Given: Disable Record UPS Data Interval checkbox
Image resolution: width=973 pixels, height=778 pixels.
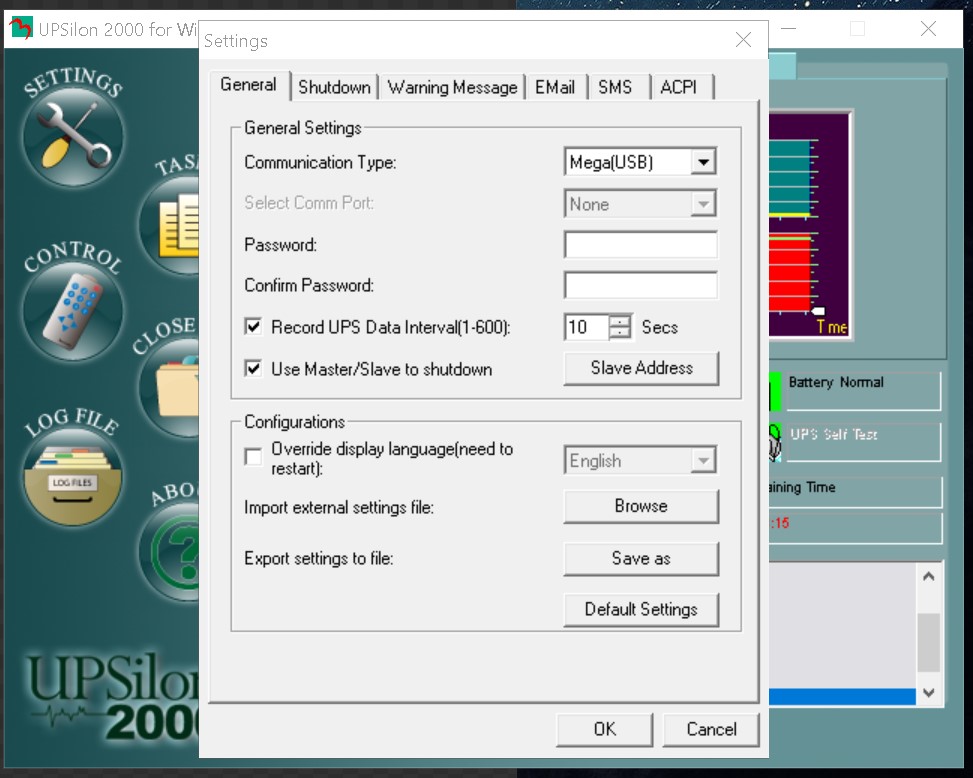Looking at the screenshot, I should 254,327.
